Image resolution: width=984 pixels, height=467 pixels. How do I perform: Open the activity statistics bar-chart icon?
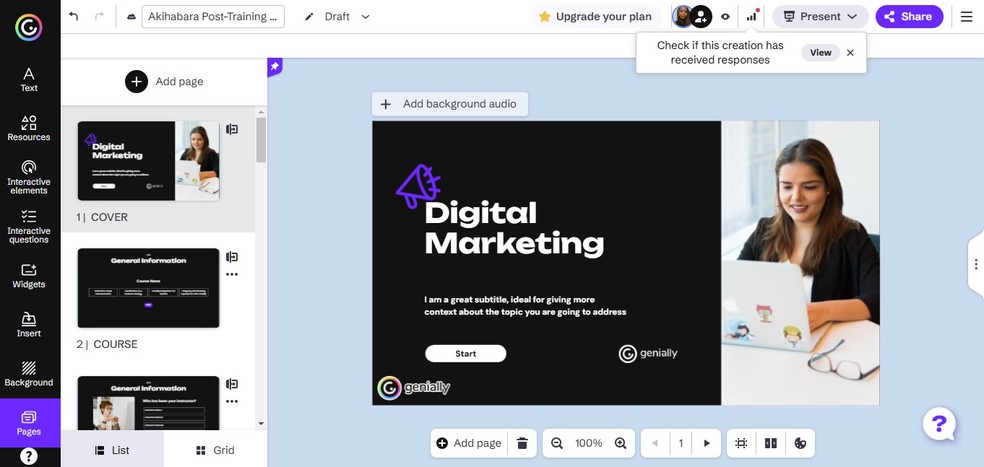coord(751,17)
